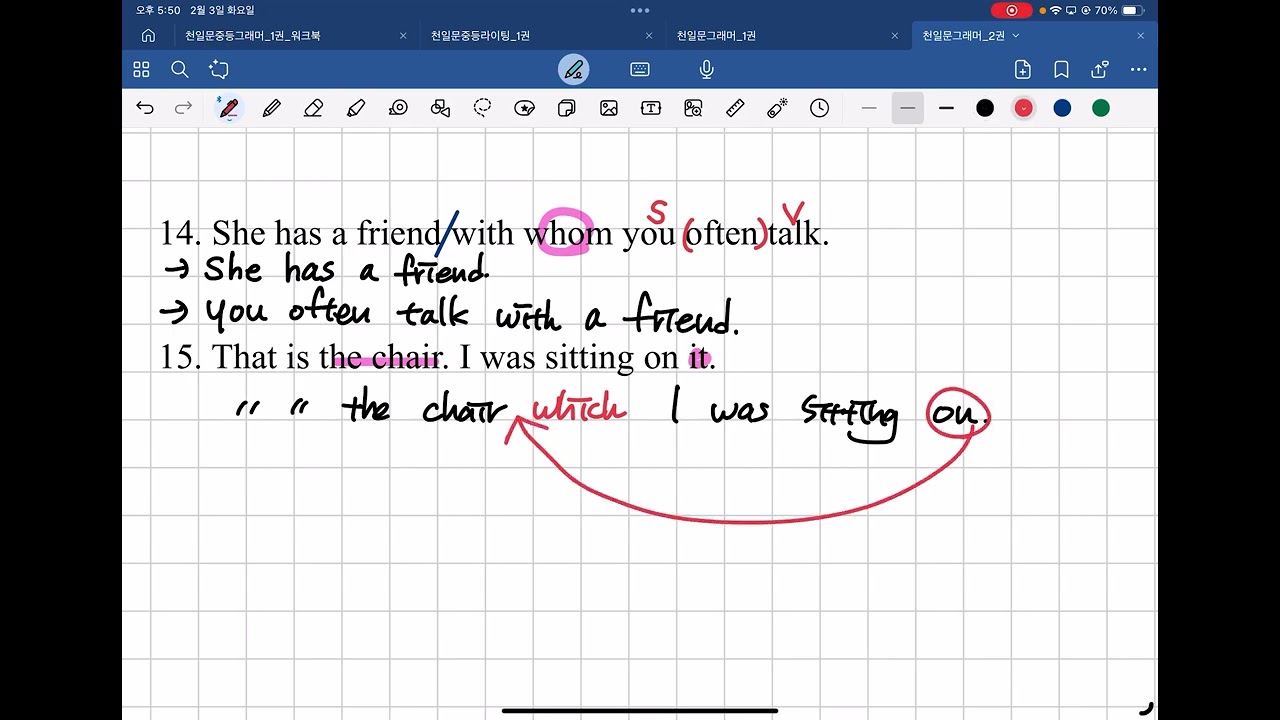The width and height of the screenshot is (1280, 720).
Task: Pick the red pen color
Action: (1023, 108)
